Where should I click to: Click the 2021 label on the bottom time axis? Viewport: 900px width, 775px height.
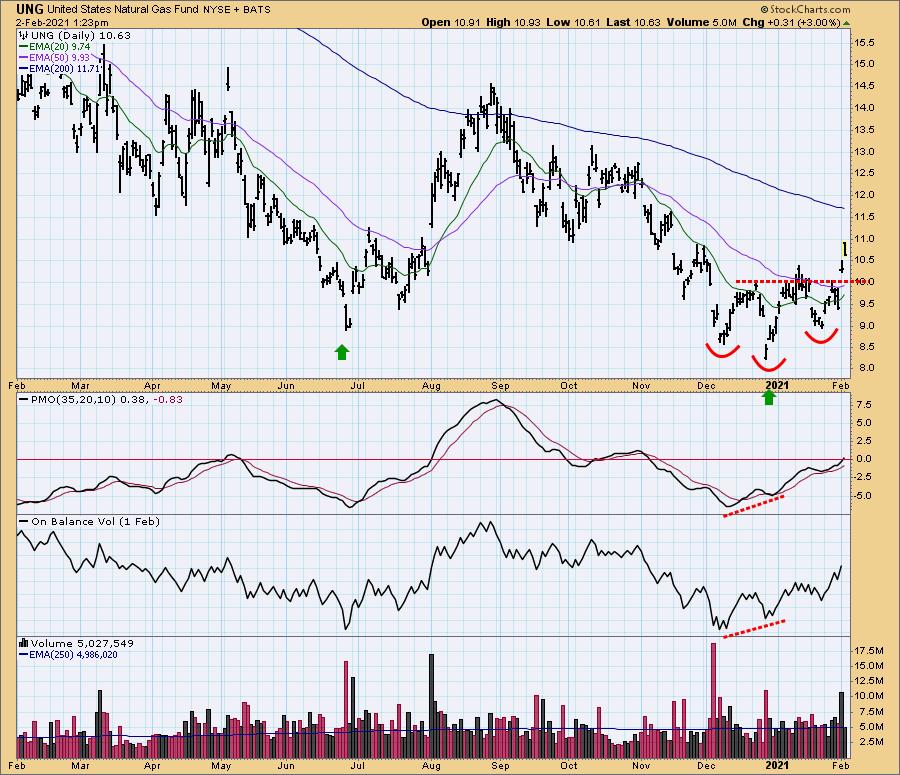click(x=778, y=766)
